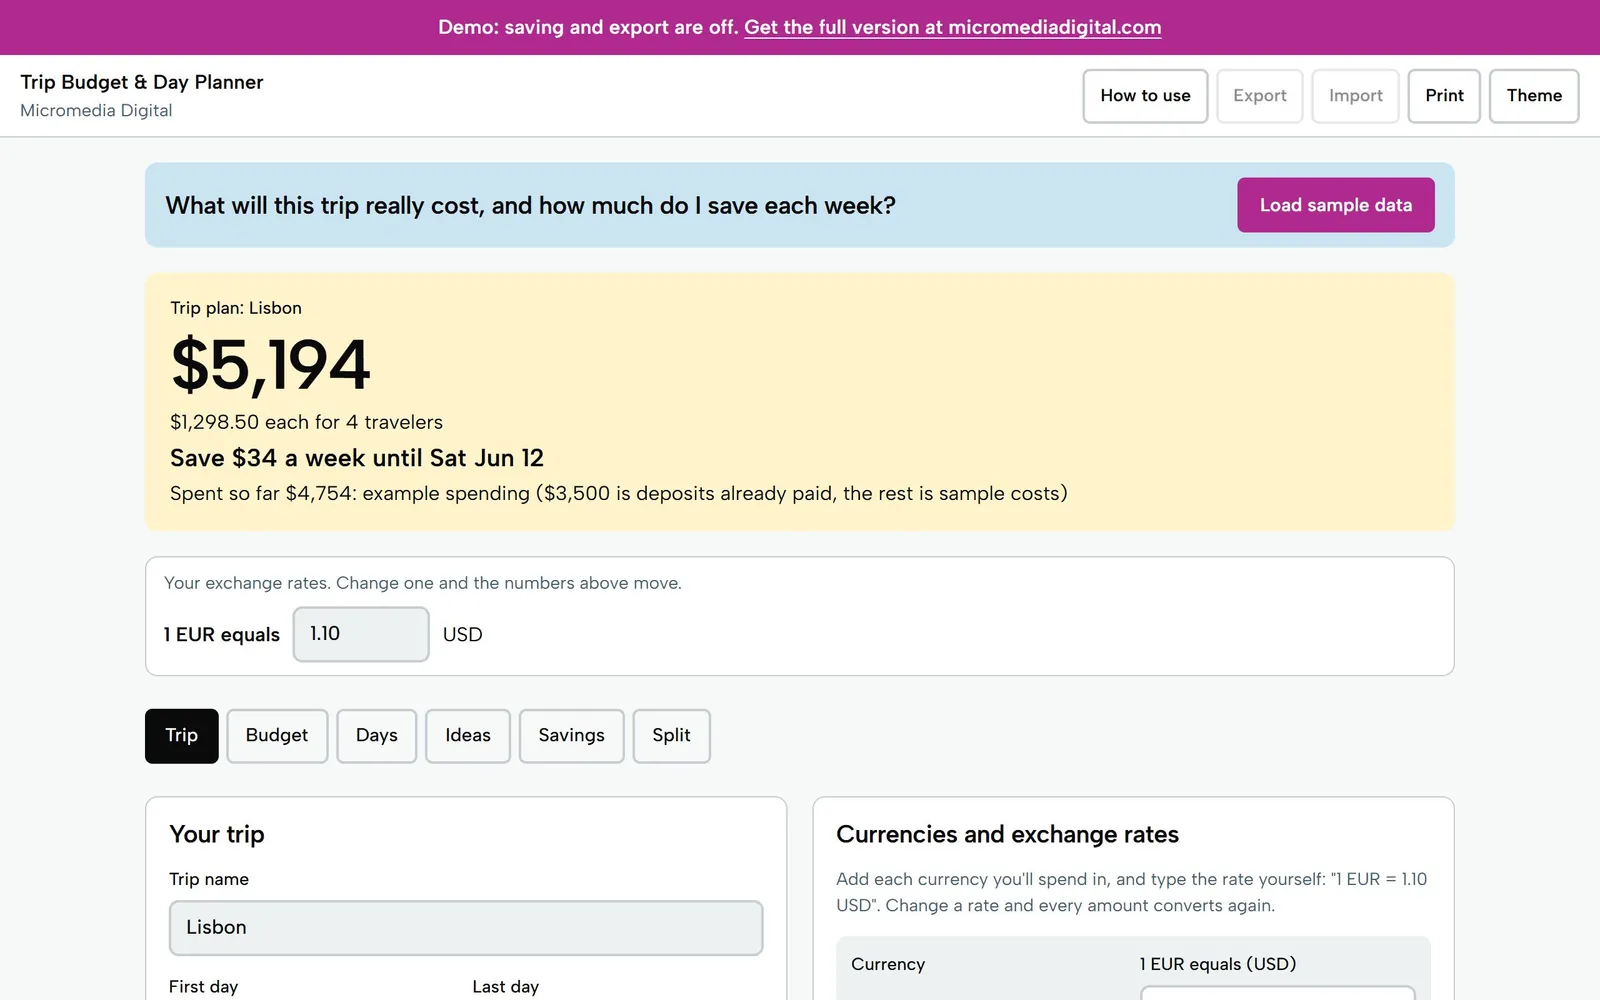
Task: Click the 'Save $34 a week' line
Action: click(x=357, y=458)
